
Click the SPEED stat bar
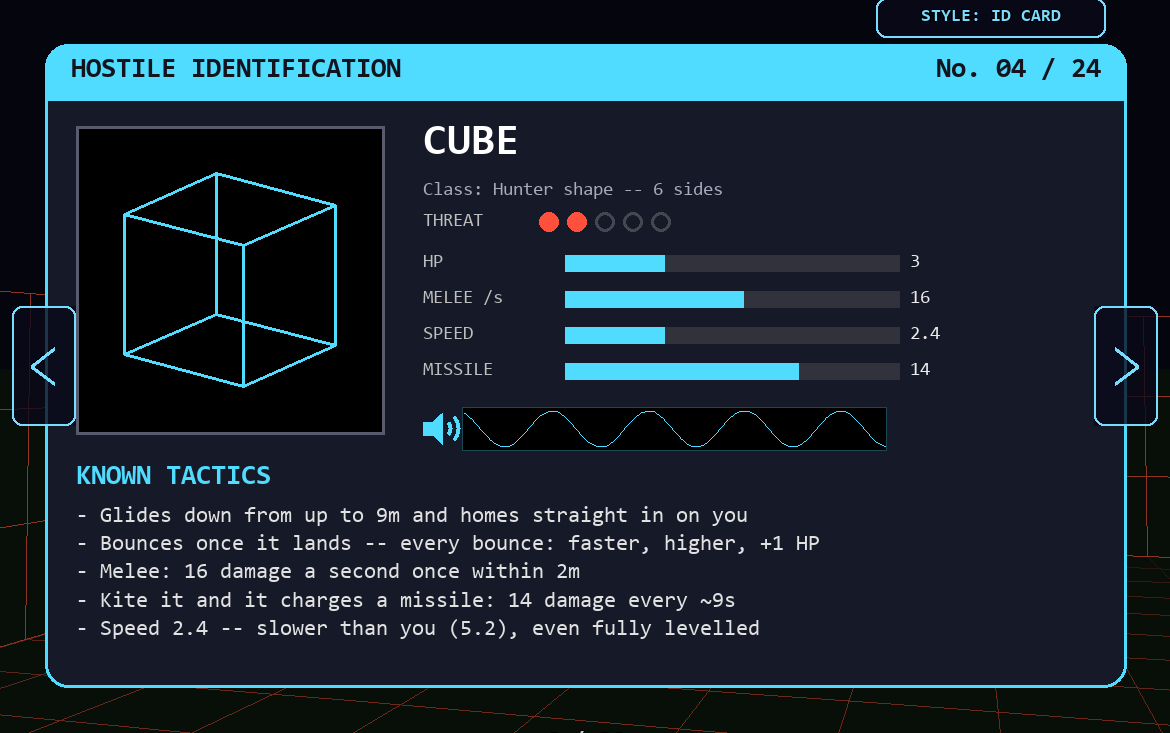tap(732, 335)
